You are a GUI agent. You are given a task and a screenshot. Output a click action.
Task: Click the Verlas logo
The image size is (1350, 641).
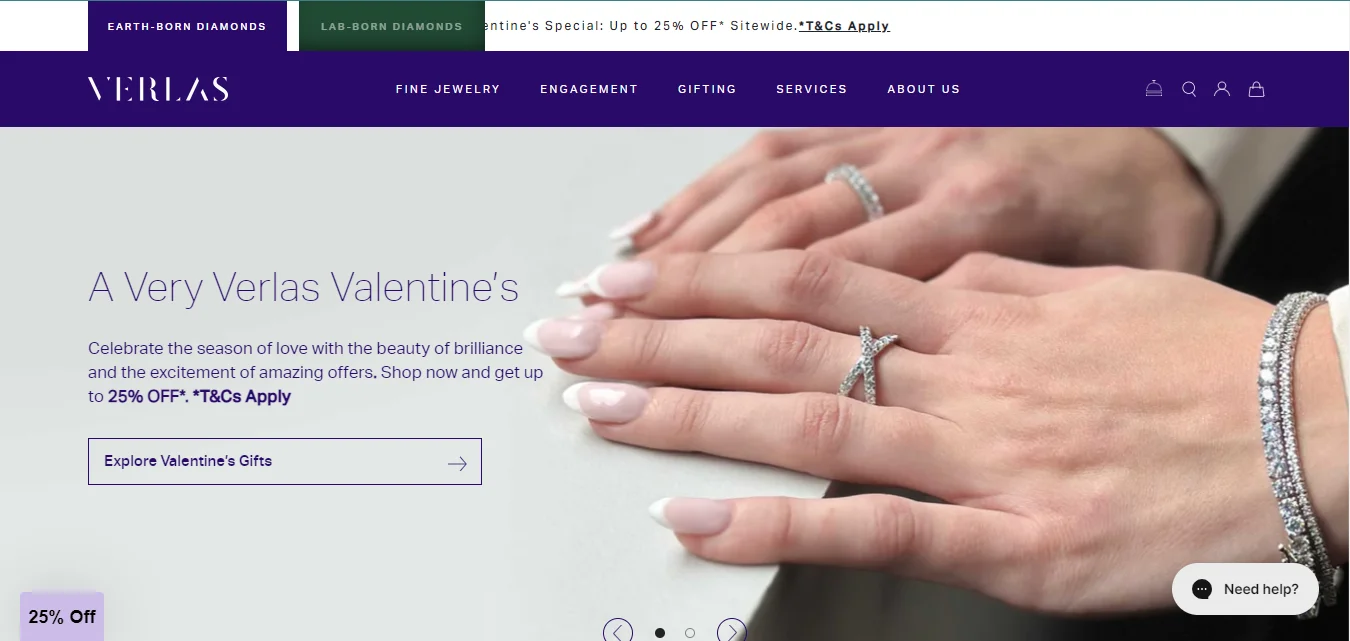[x=158, y=89]
